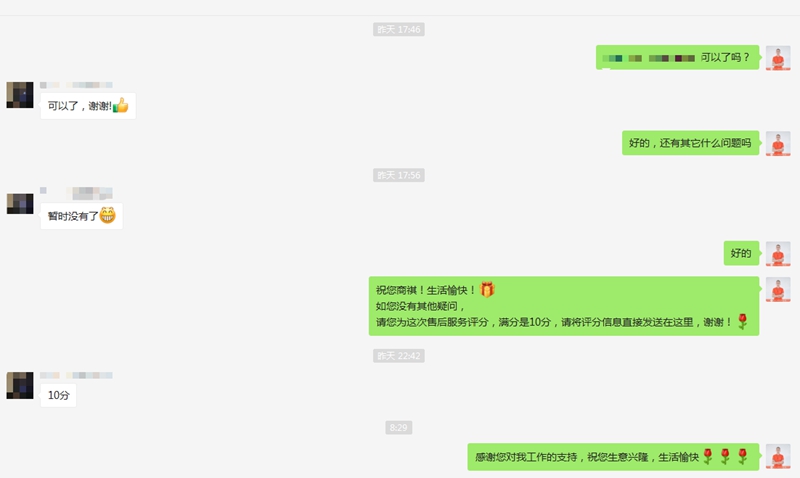Click the 暂时没有了 message bubble
This screenshot has width=800, height=478.
(82, 216)
